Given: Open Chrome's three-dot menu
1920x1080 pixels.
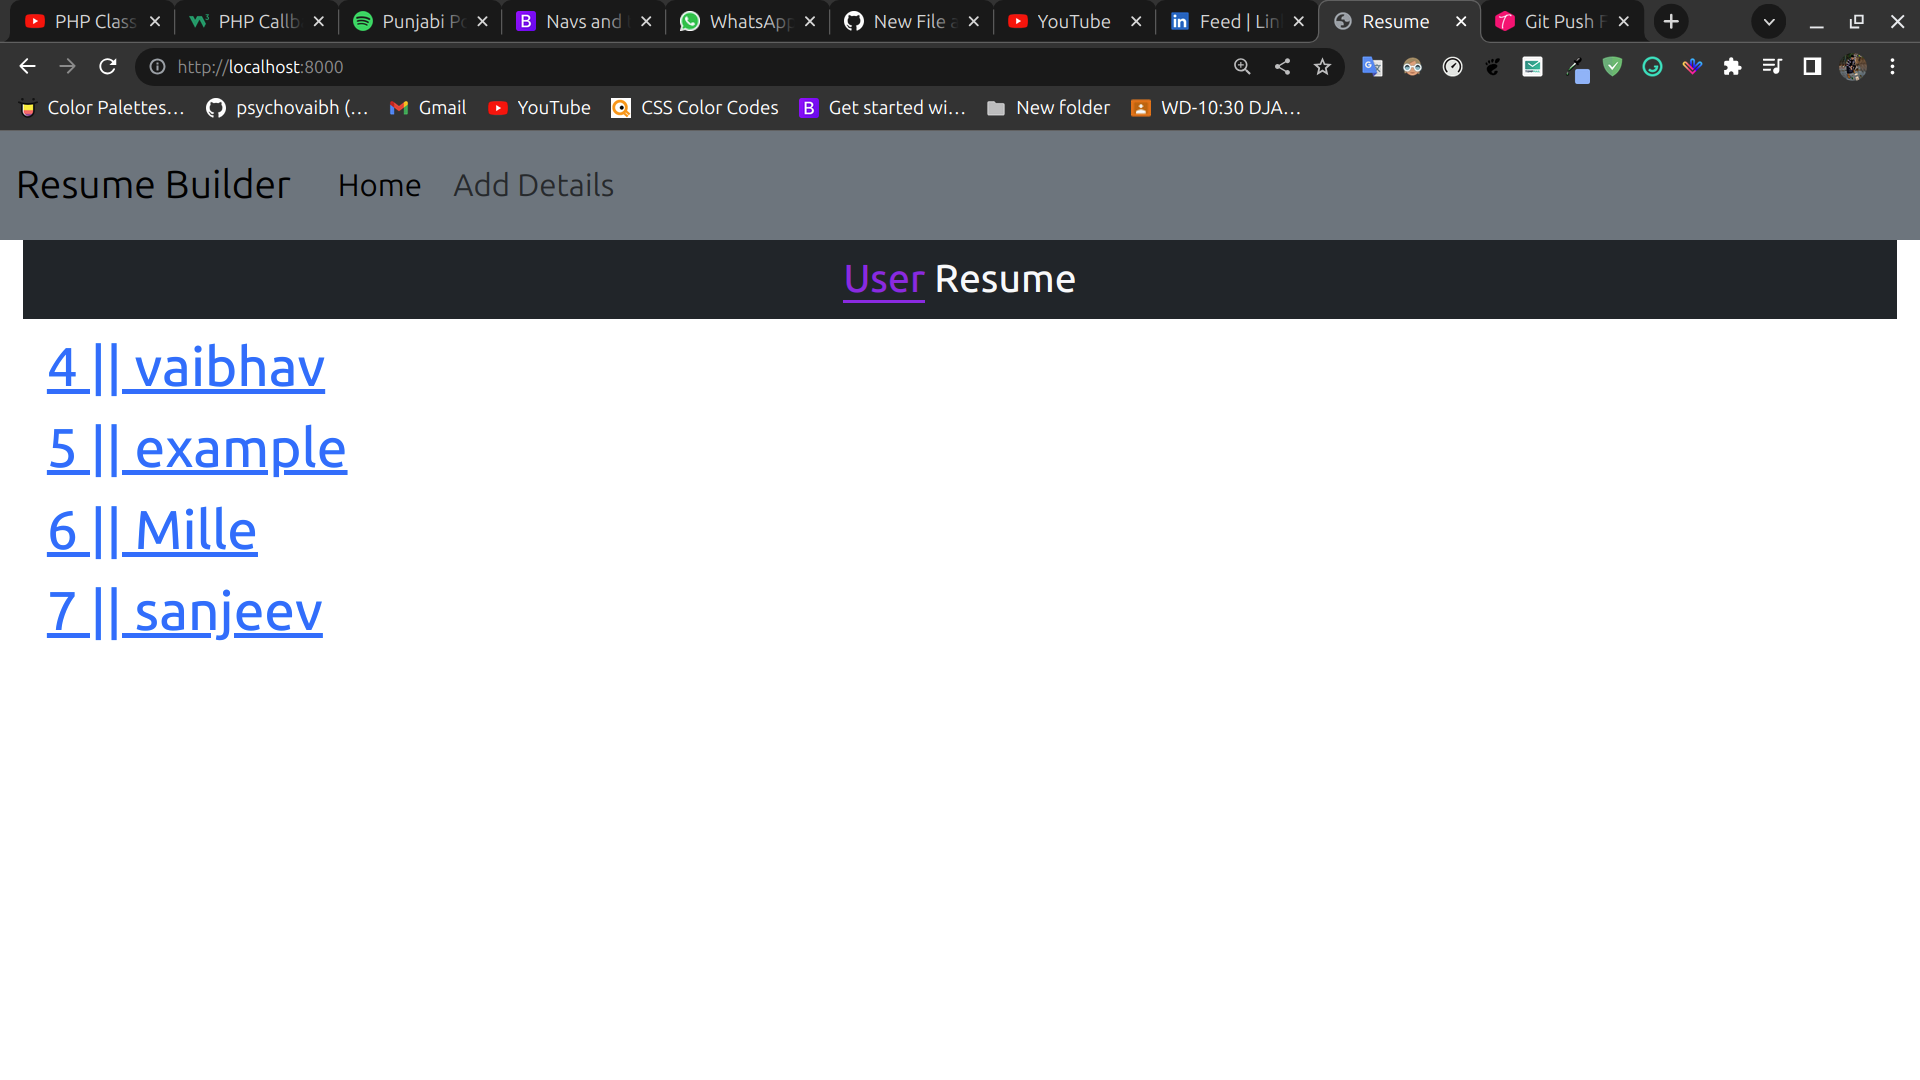Looking at the screenshot, I should click(x=1893, y=67).
